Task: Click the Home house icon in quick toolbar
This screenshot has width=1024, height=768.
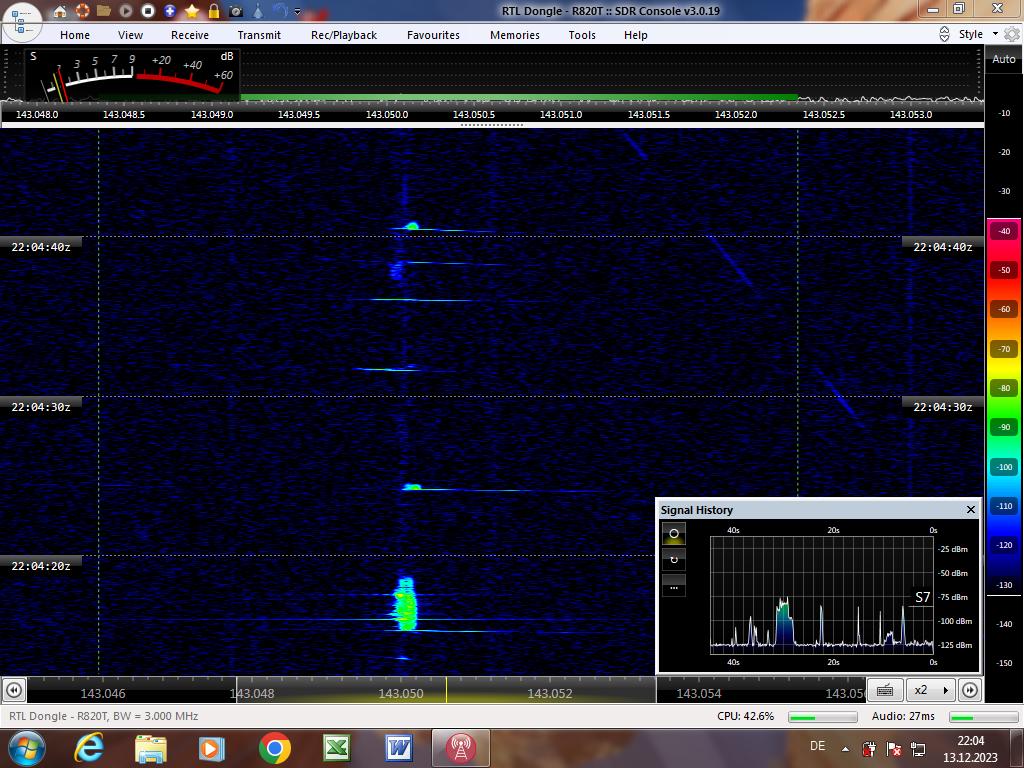Action: [x=60, y=11]
